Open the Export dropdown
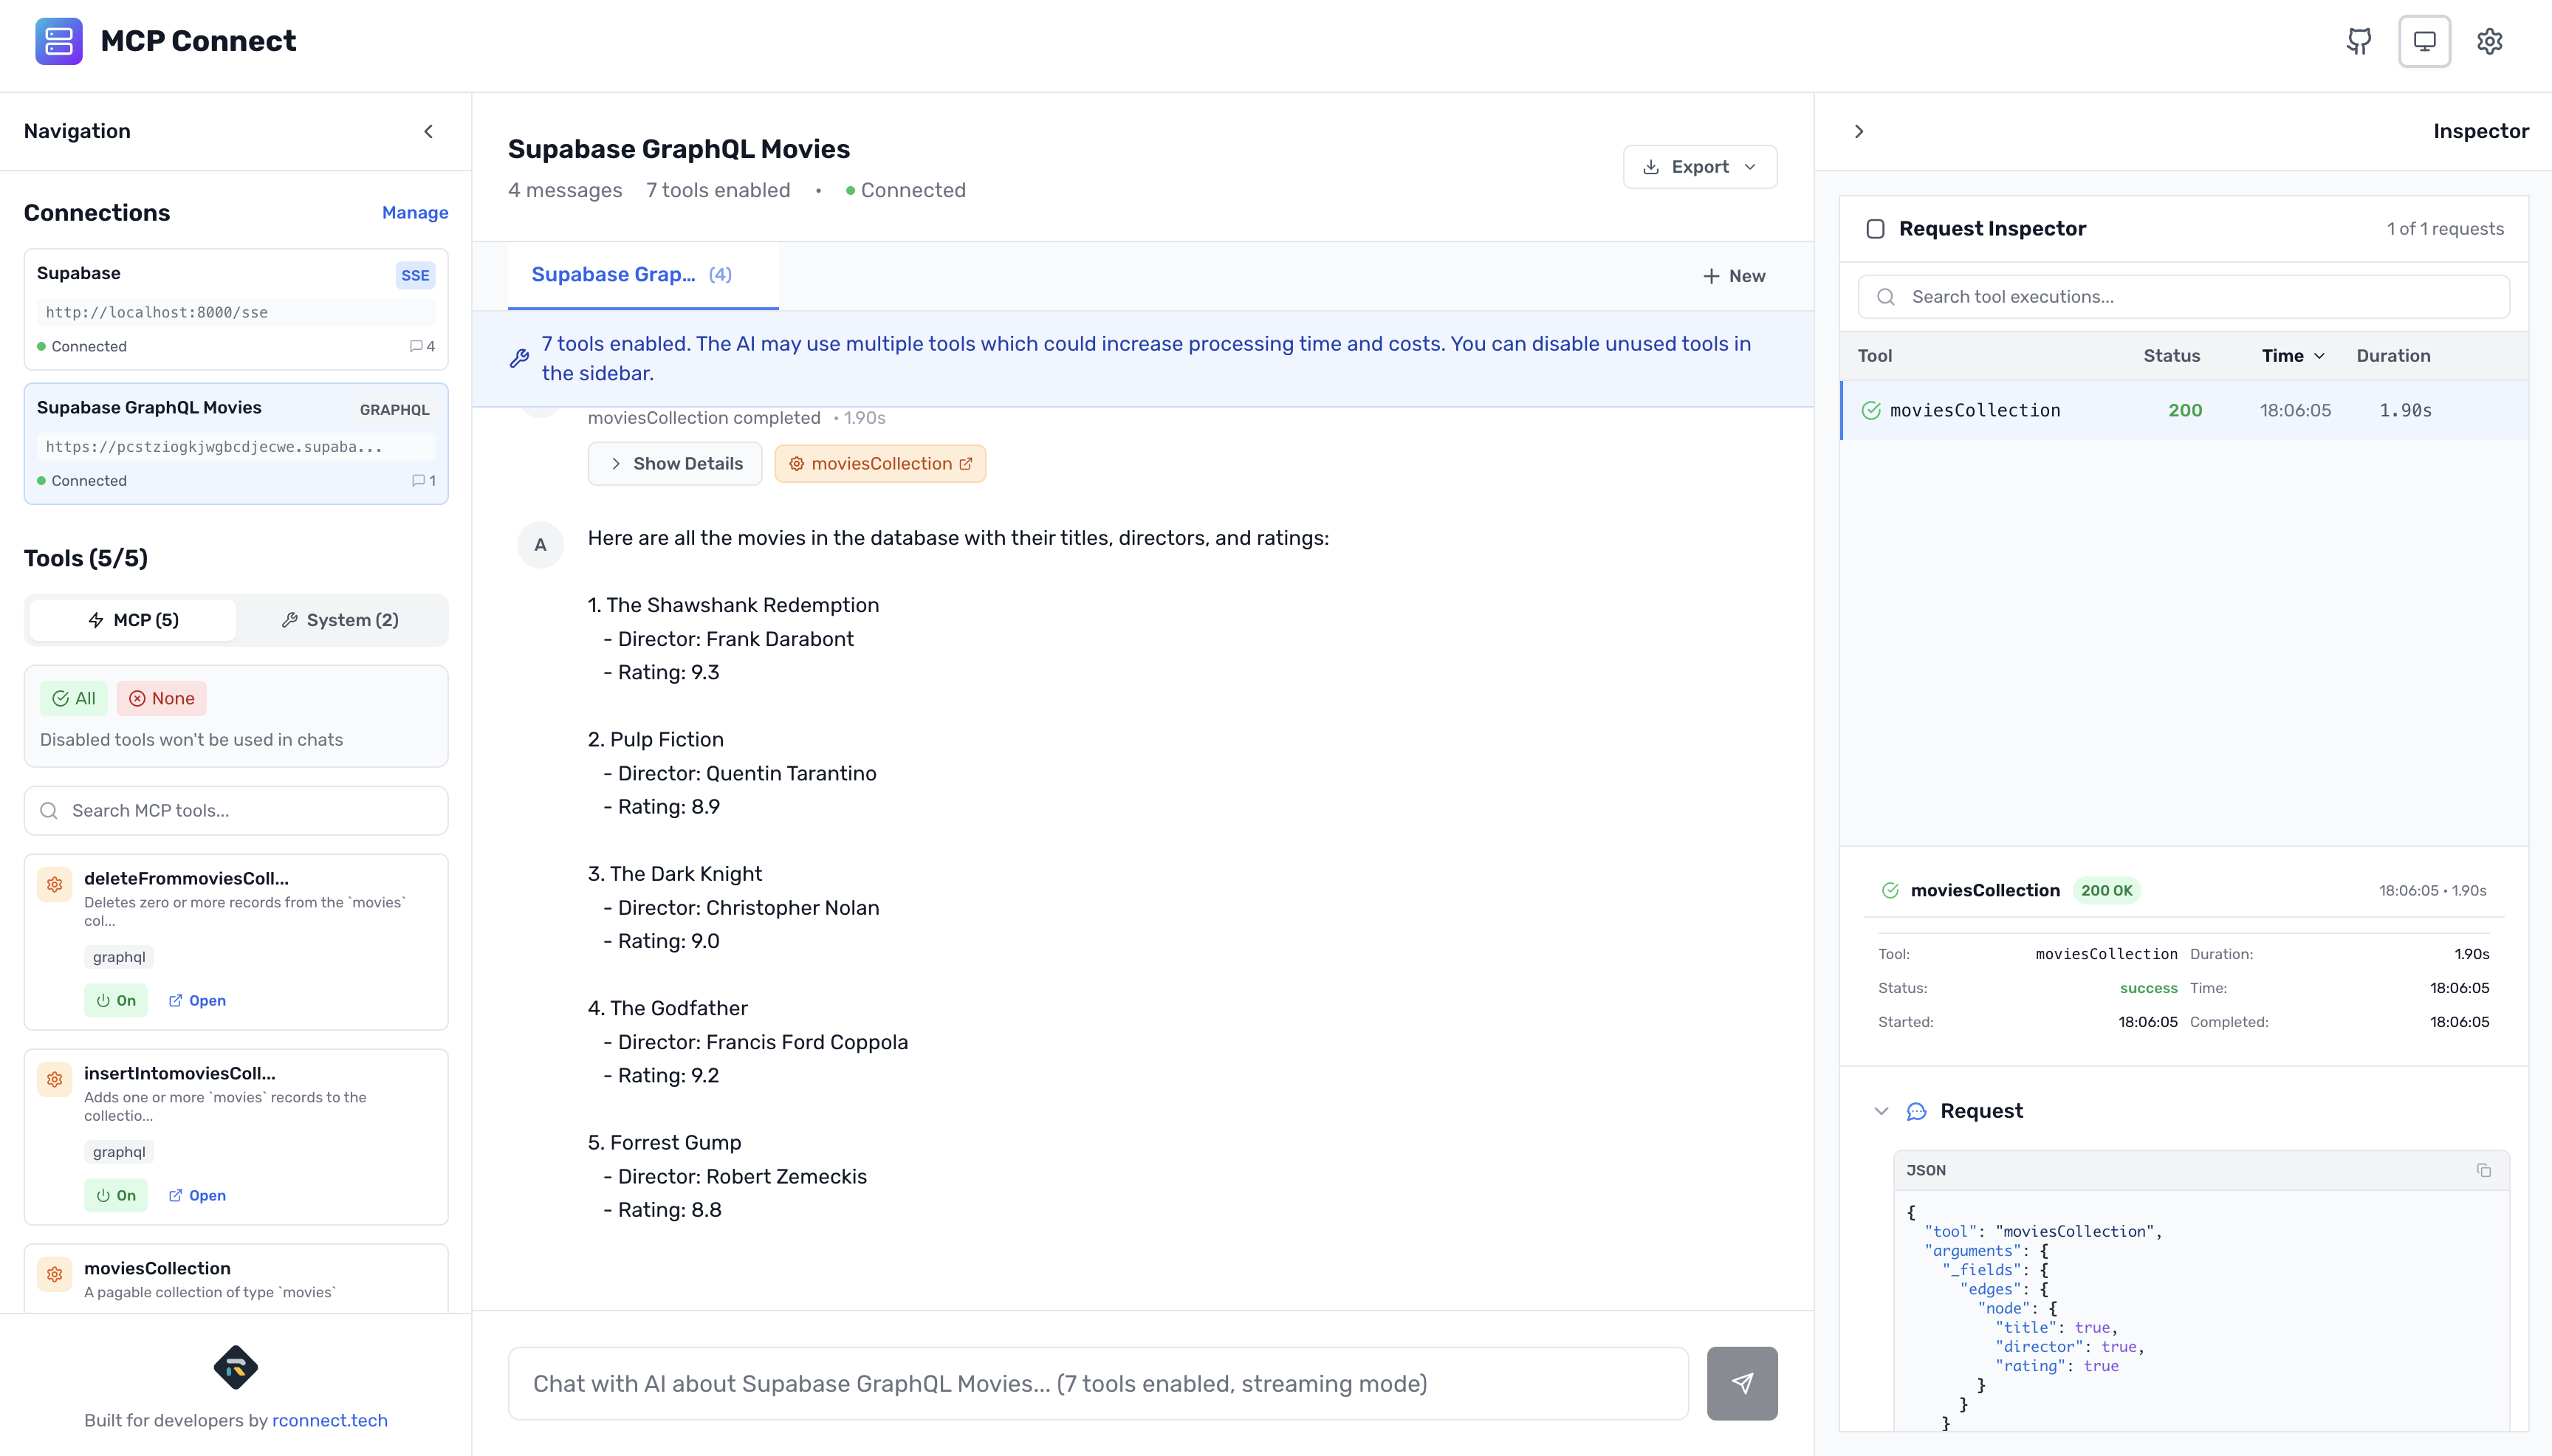This screenshot has width=2552, height=1456. (1699, 166)
